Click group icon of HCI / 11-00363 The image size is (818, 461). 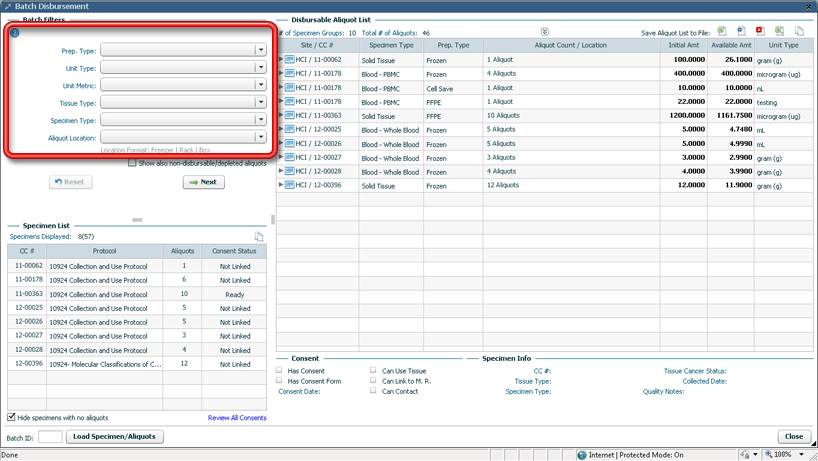[290, 115]
